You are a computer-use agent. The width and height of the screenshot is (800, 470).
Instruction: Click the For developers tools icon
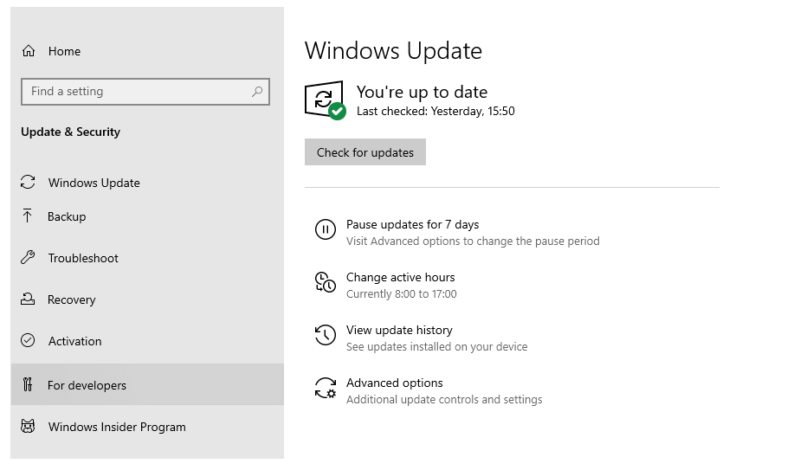28,384
